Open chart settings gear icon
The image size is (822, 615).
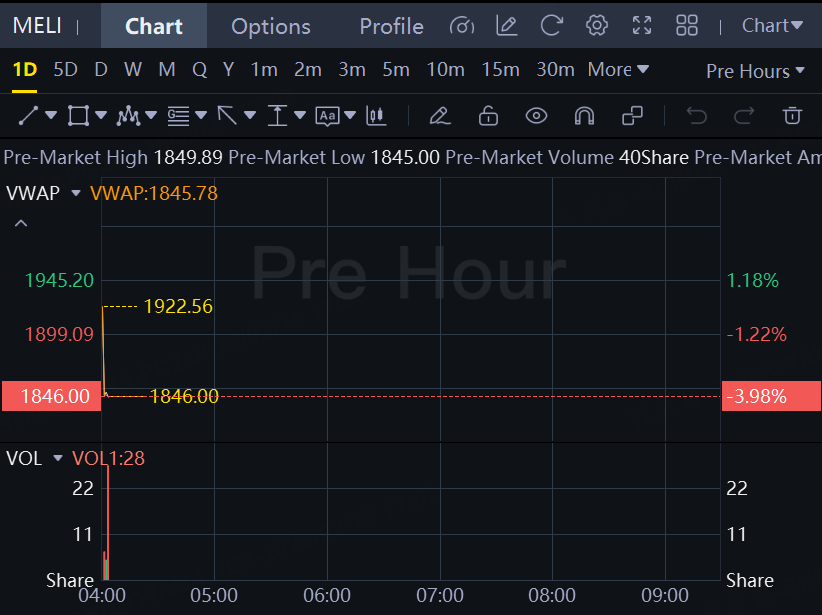(x=597, y=26)
